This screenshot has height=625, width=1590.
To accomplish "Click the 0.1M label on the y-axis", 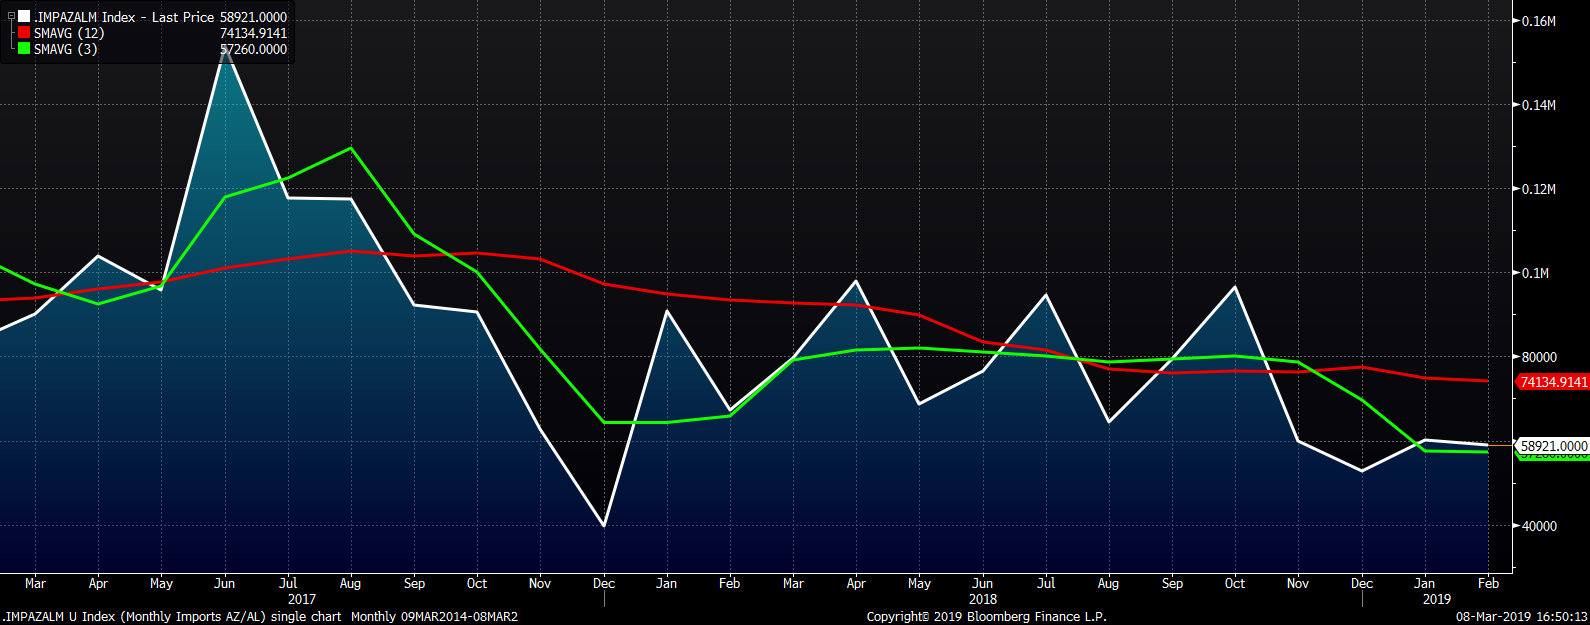I will [1535, 273].
